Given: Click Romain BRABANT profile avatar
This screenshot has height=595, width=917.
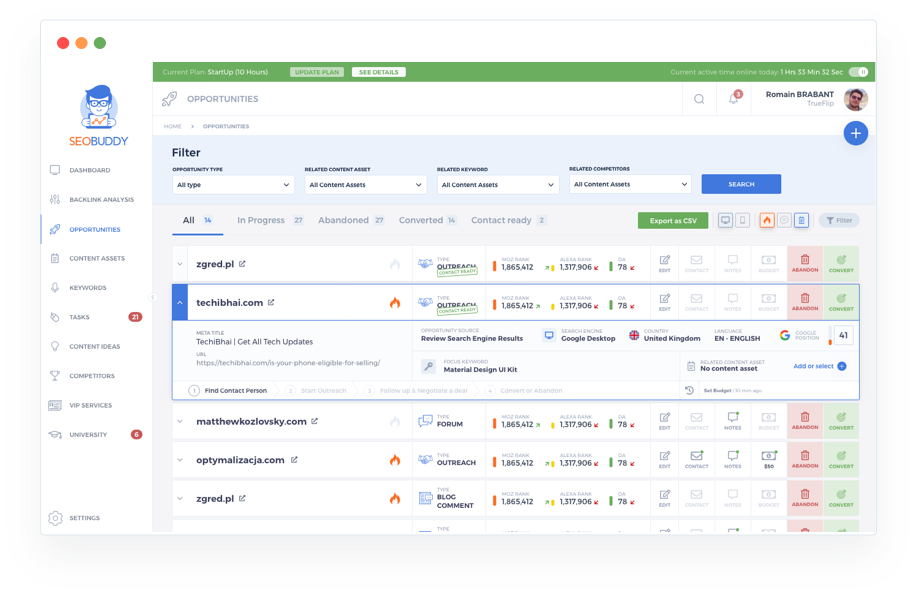Looking at the screenshot, I should click(855, 99).
